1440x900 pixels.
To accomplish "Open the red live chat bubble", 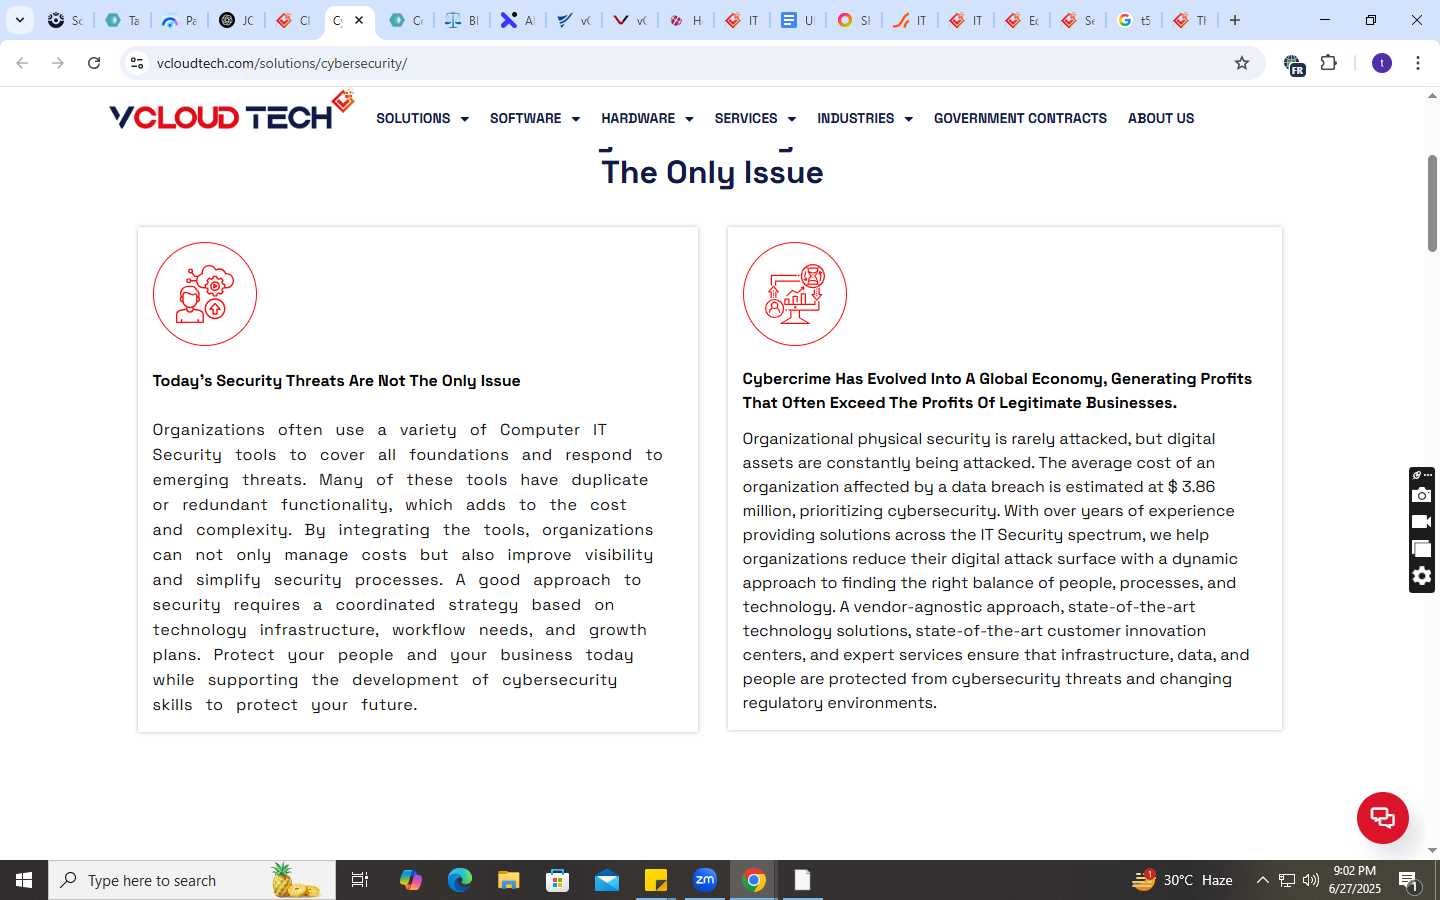I will [1382, 817].
